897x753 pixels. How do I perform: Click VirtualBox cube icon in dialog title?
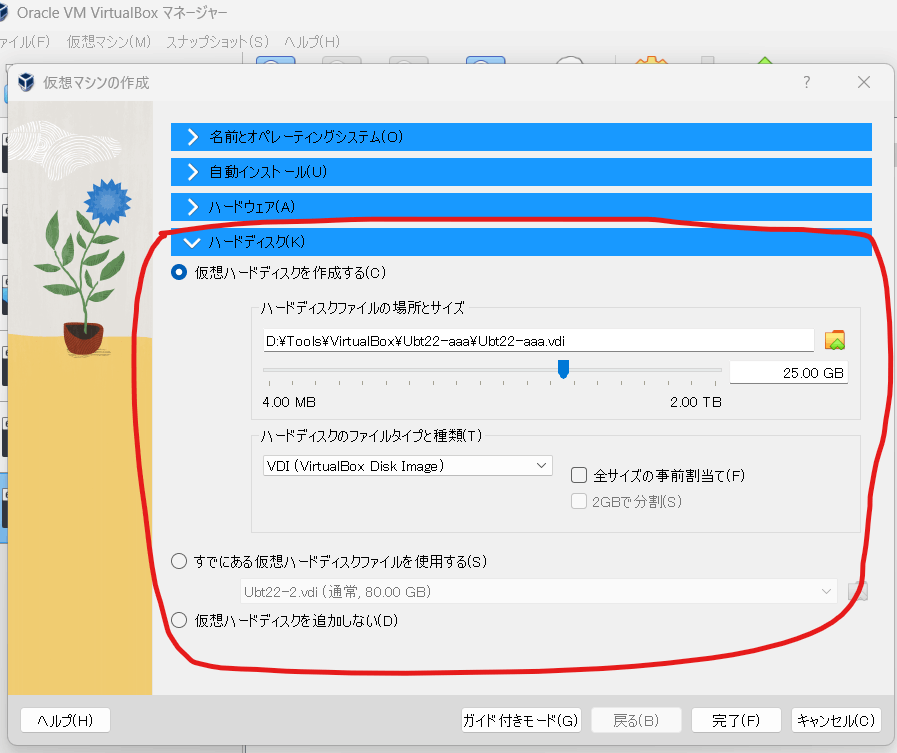coord(26,82)
